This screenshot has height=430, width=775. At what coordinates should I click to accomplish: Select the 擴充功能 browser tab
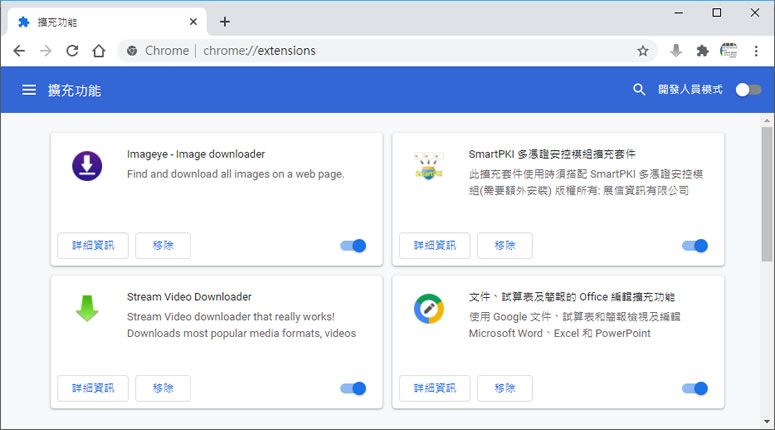[x=106, y=22]
